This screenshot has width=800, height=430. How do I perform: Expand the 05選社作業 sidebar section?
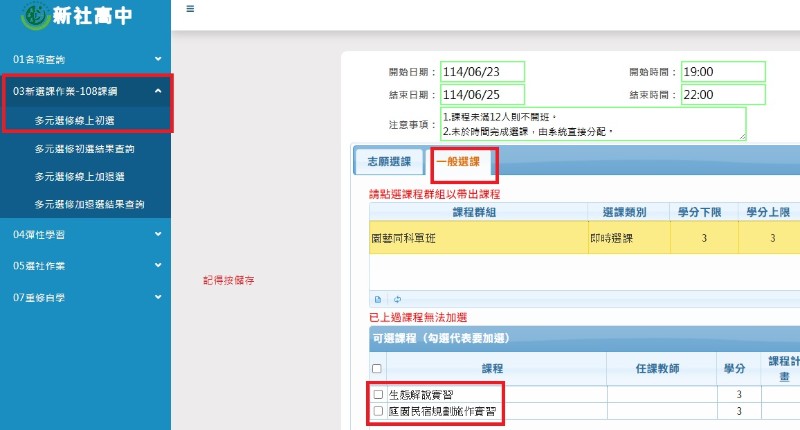point(85,266)
